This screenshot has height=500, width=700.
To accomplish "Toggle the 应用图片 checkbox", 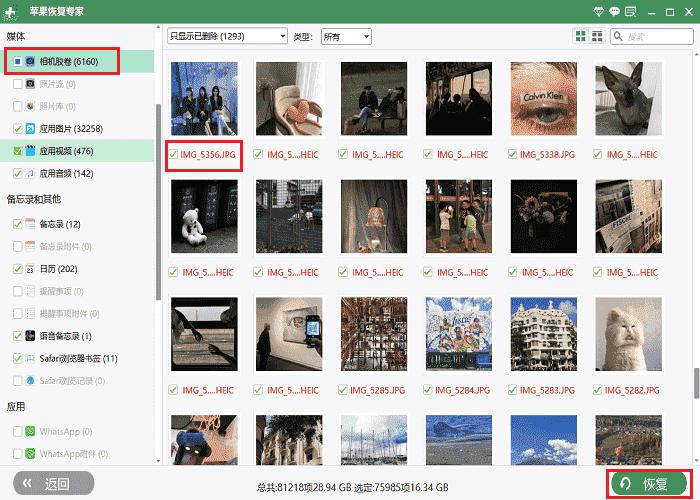I will click(17, 129).
